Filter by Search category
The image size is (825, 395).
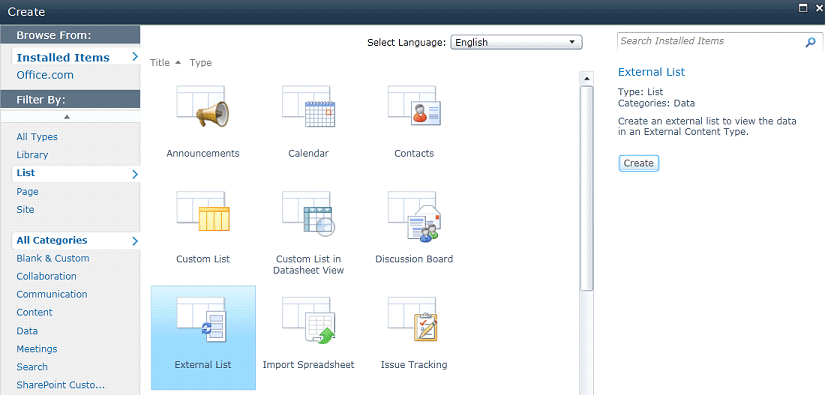32,367
